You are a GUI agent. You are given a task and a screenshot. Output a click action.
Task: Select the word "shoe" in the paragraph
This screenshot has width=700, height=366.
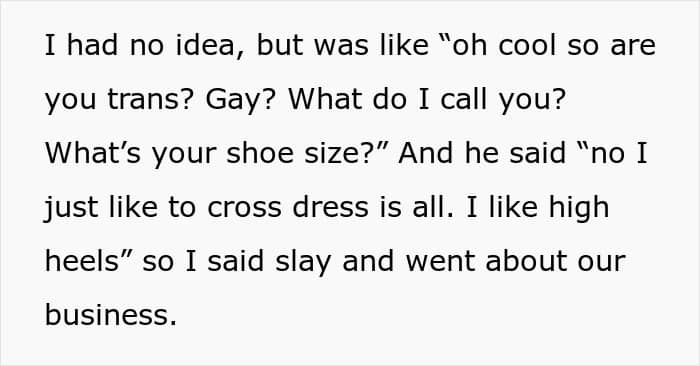[x=259, y=153]
